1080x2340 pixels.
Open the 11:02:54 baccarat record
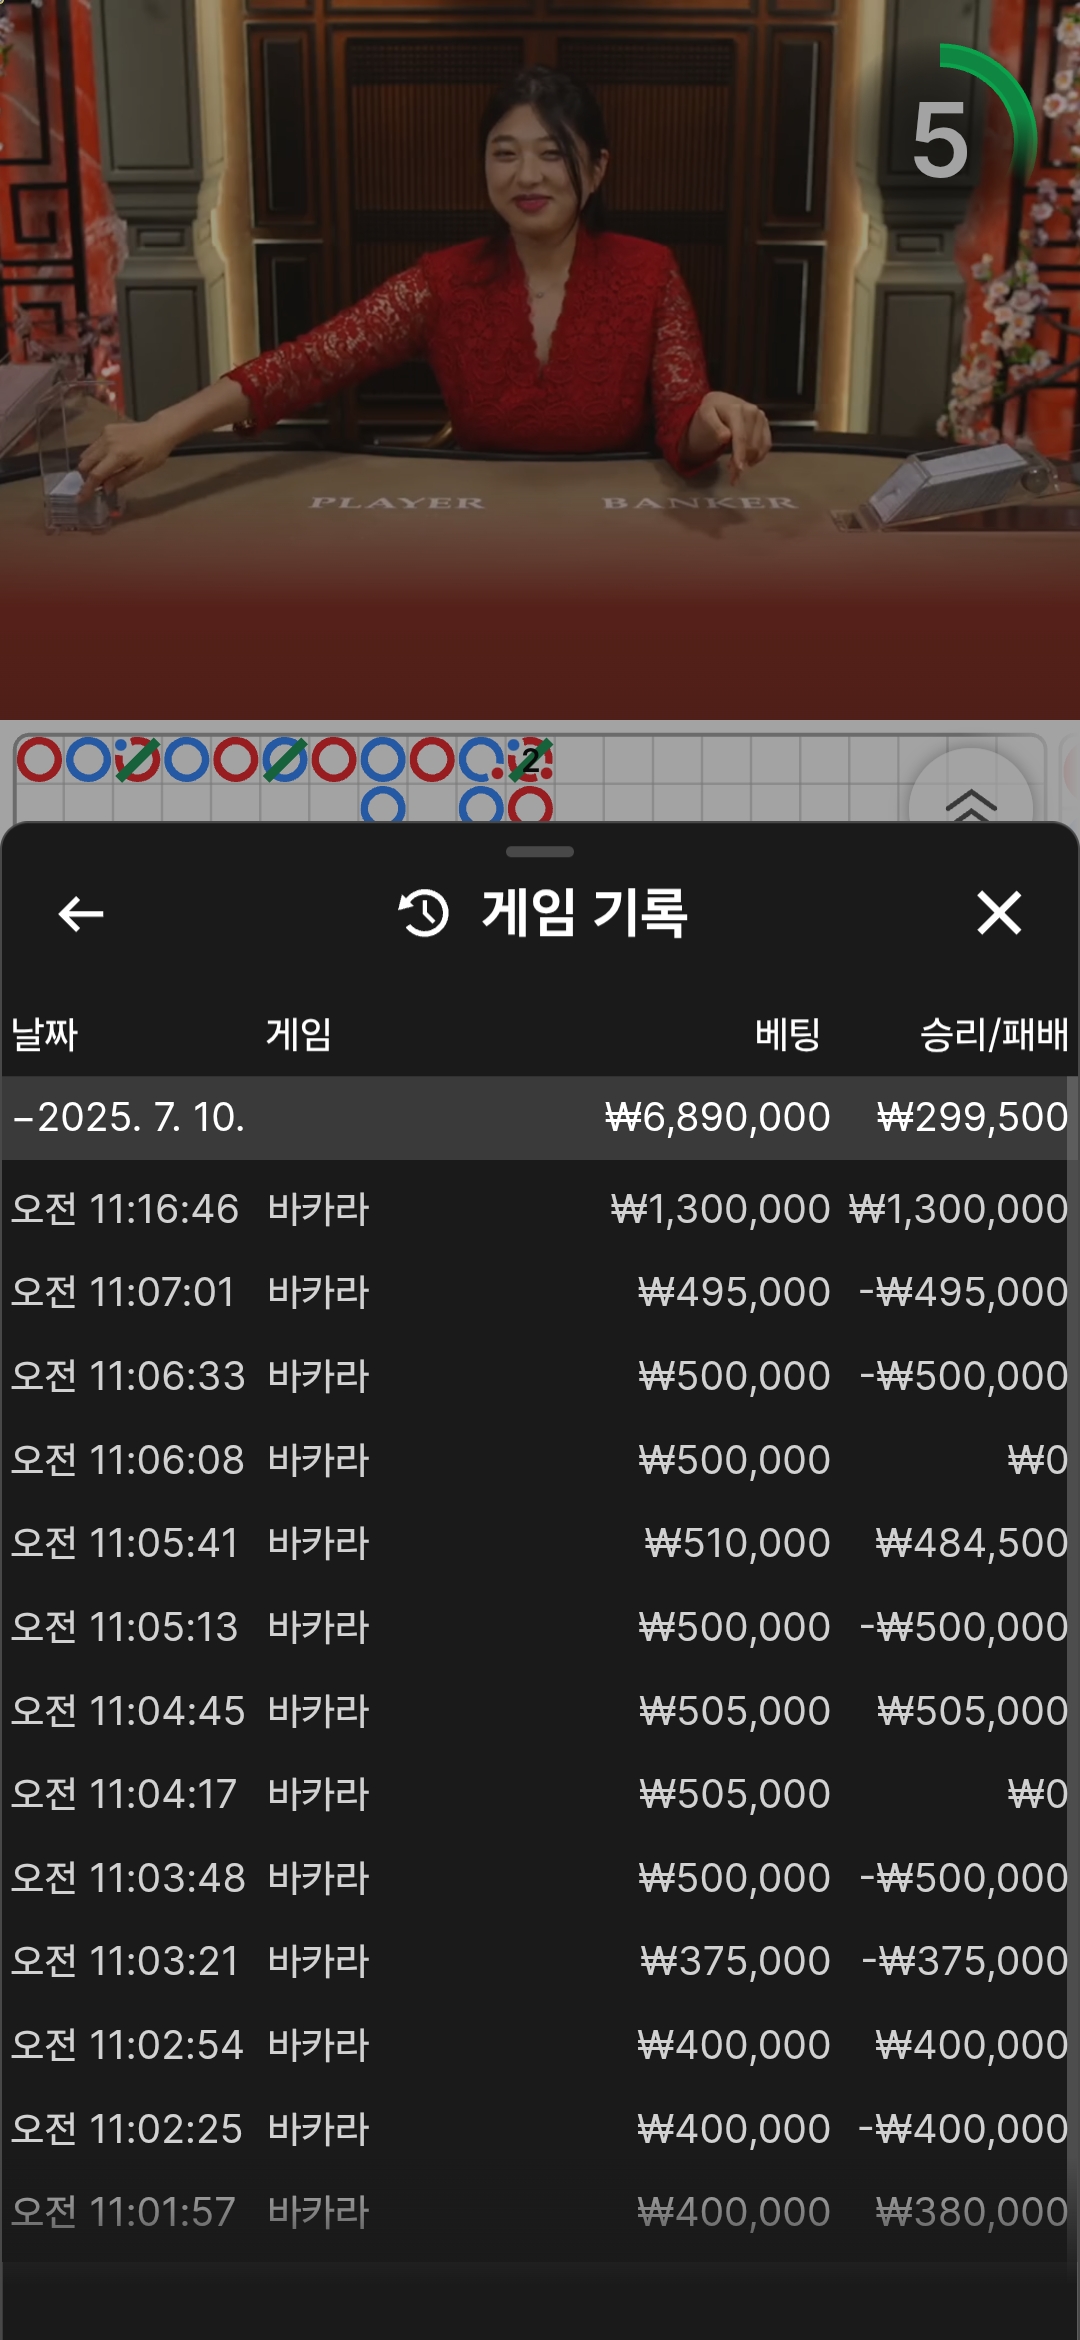(x=540, y=2045)
